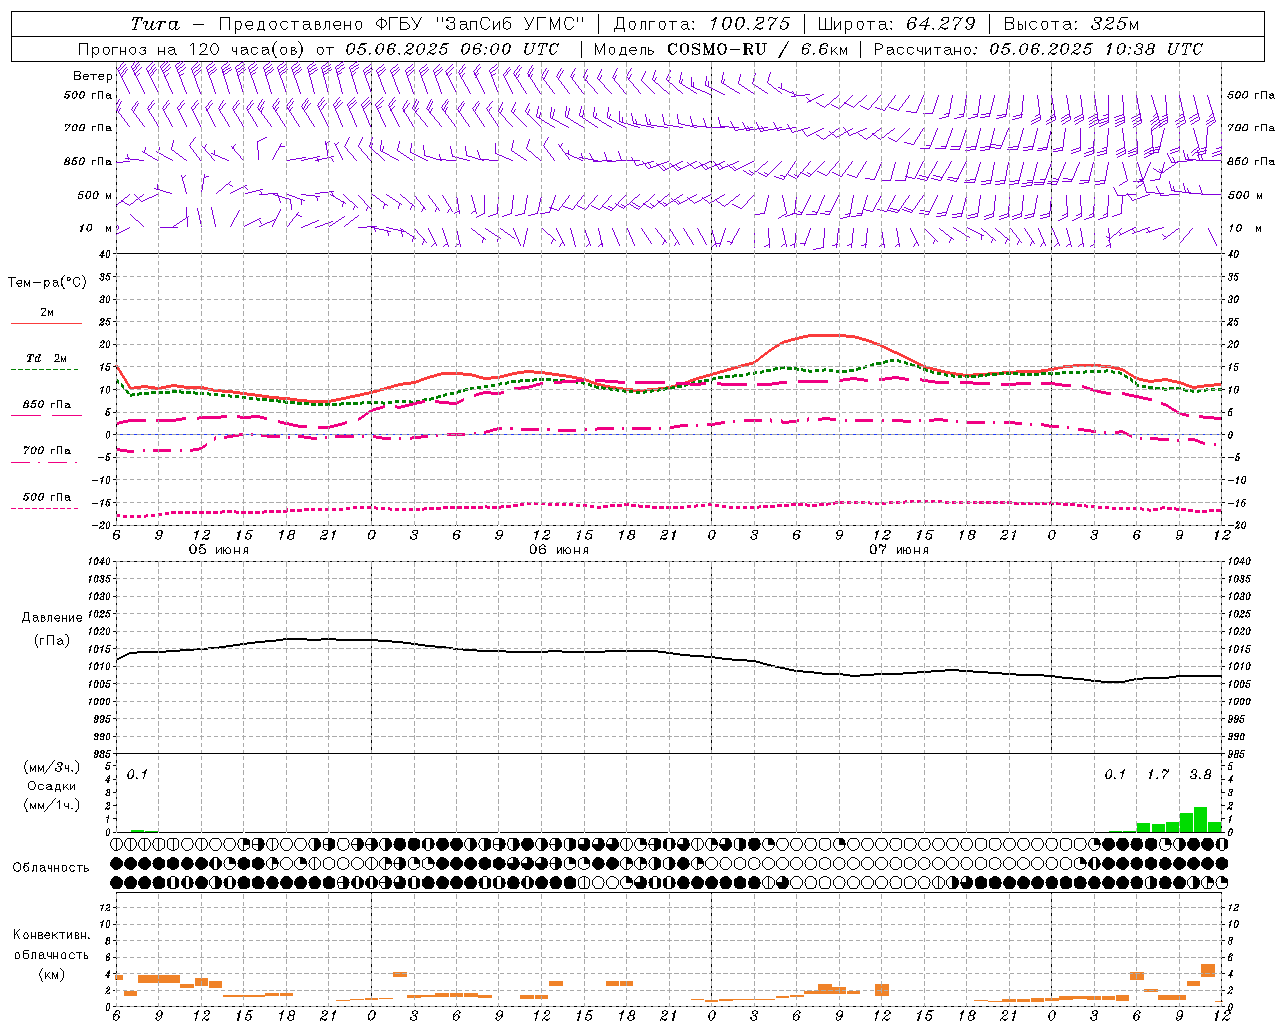Screen dimensions: 1280x1024
Task: Select the 'Модель COSMO-RU / 6.6км' model label
Action: pyautogui.click(x=720, y=49)
